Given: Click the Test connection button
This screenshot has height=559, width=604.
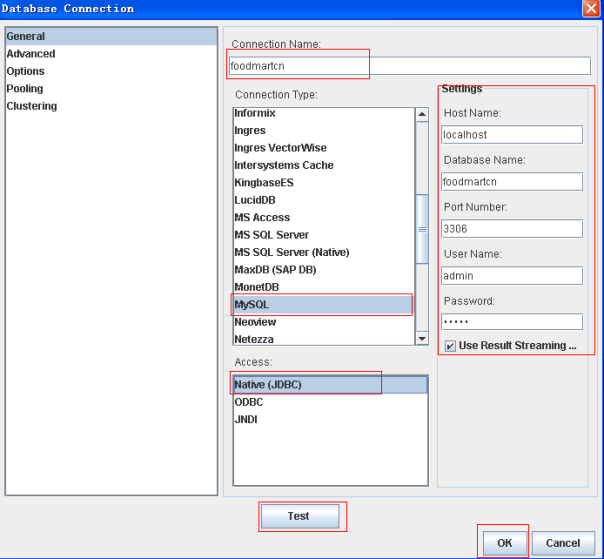Looking at the screenshot, I should point(300,516).
